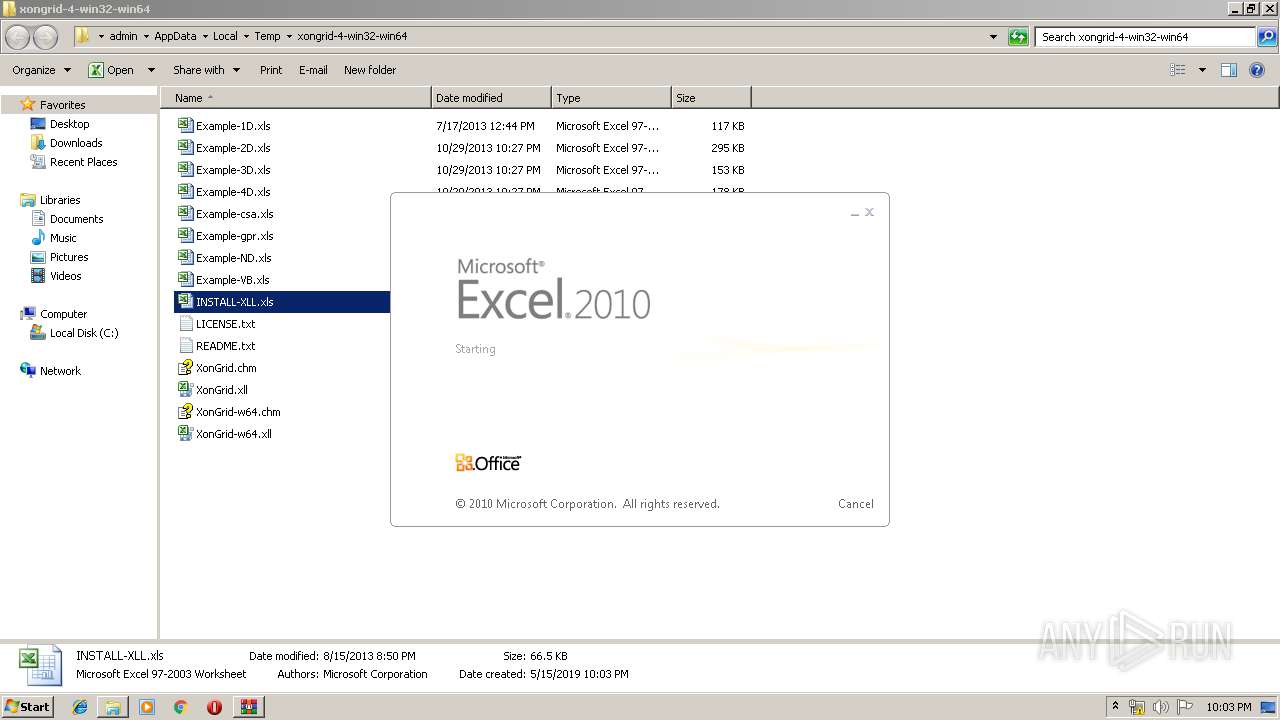Image resolution: width=1280 pixels, height=720 pixels.
Task: Open Downloads in navigation pane
Action: pos(76,143)
